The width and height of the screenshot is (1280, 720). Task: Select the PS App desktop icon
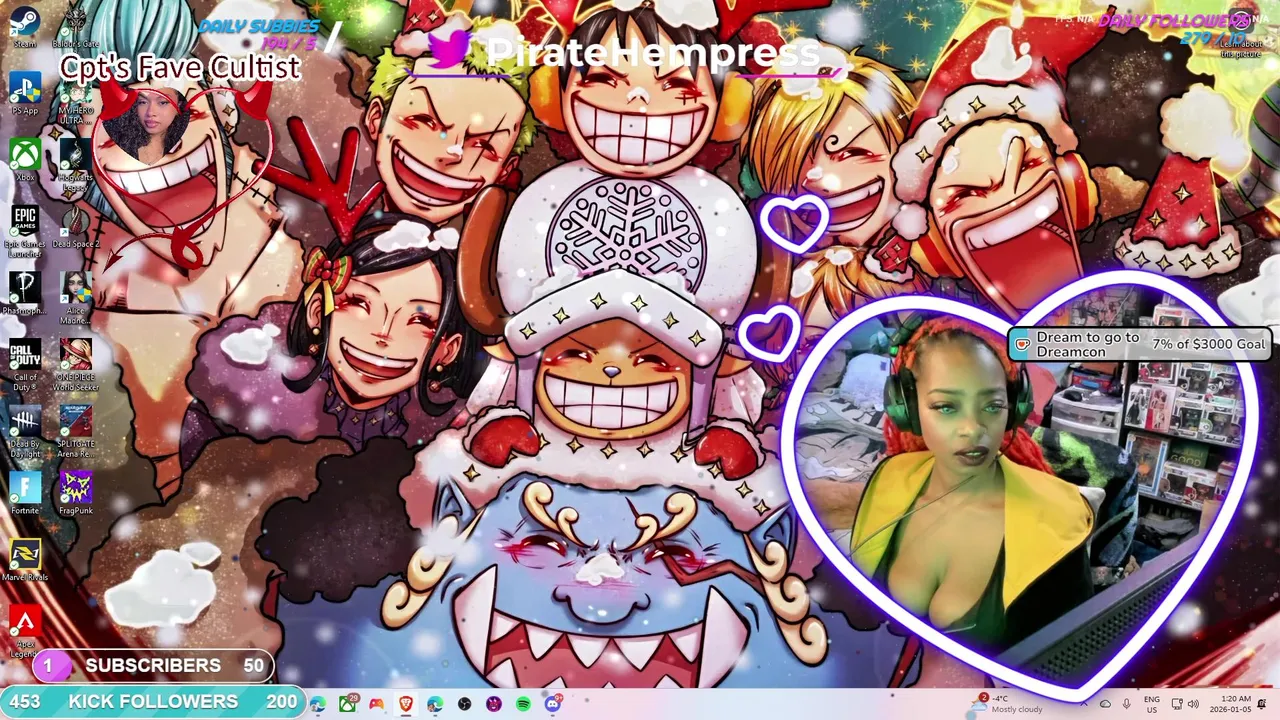[x=25, y=93]
